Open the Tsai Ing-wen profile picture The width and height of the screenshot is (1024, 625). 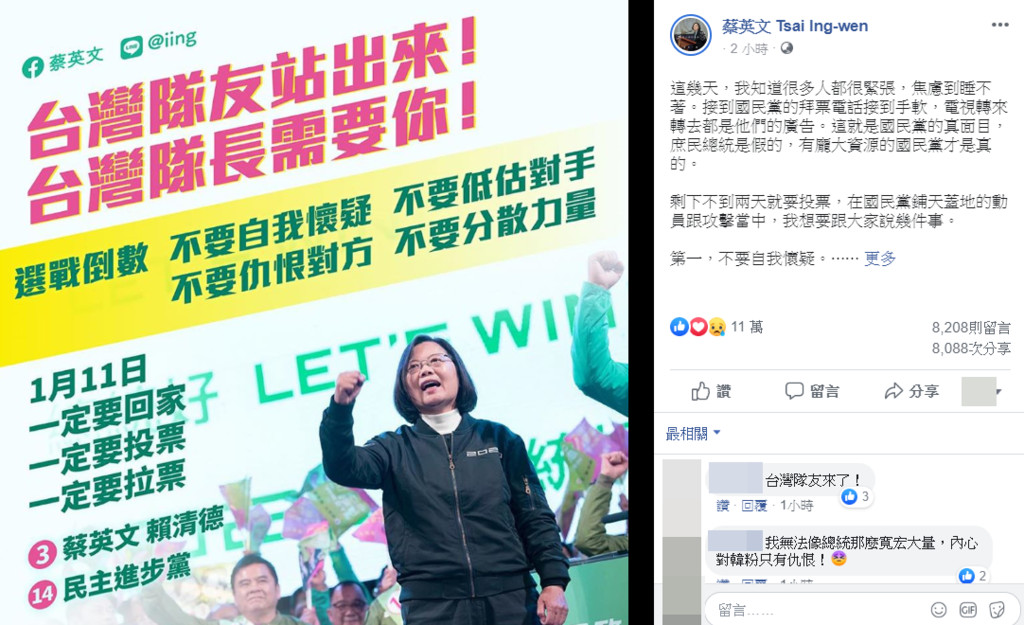pos(691,35)
